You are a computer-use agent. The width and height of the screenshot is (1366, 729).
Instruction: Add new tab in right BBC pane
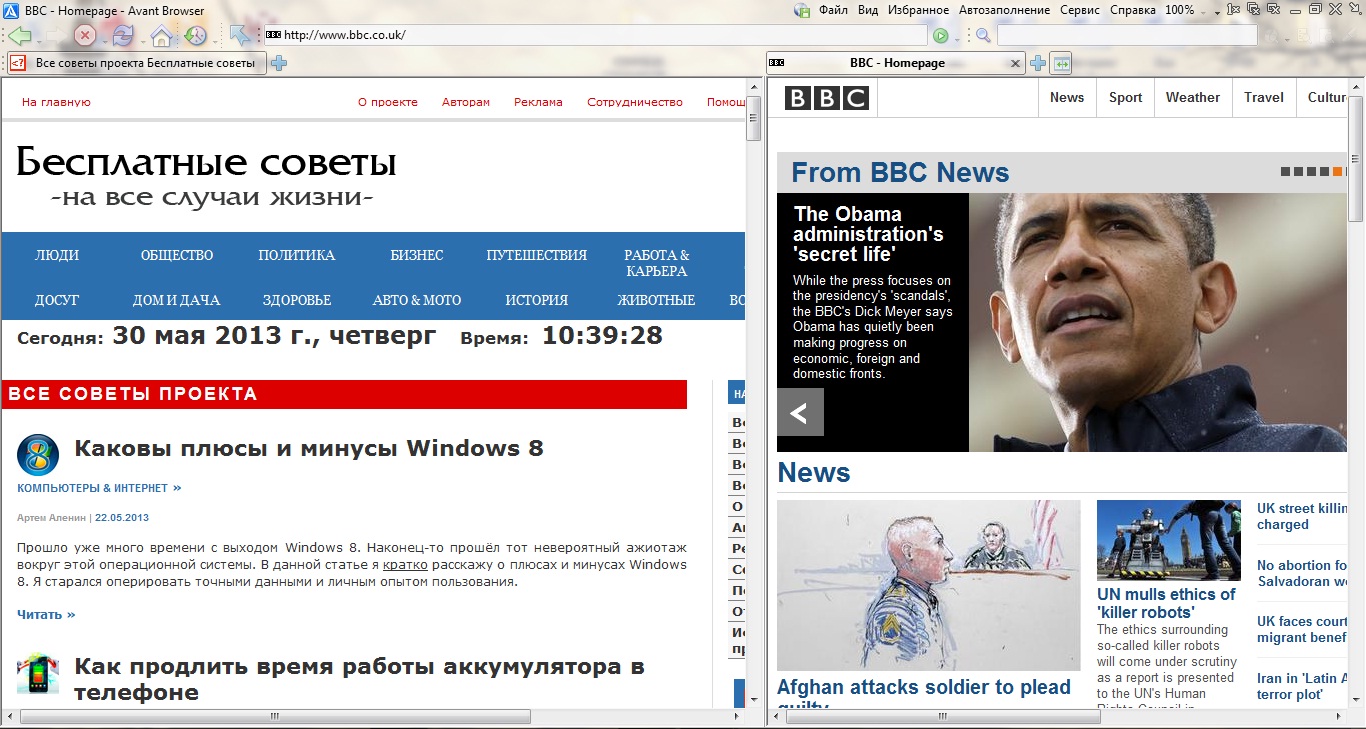tap(1038, 63)
